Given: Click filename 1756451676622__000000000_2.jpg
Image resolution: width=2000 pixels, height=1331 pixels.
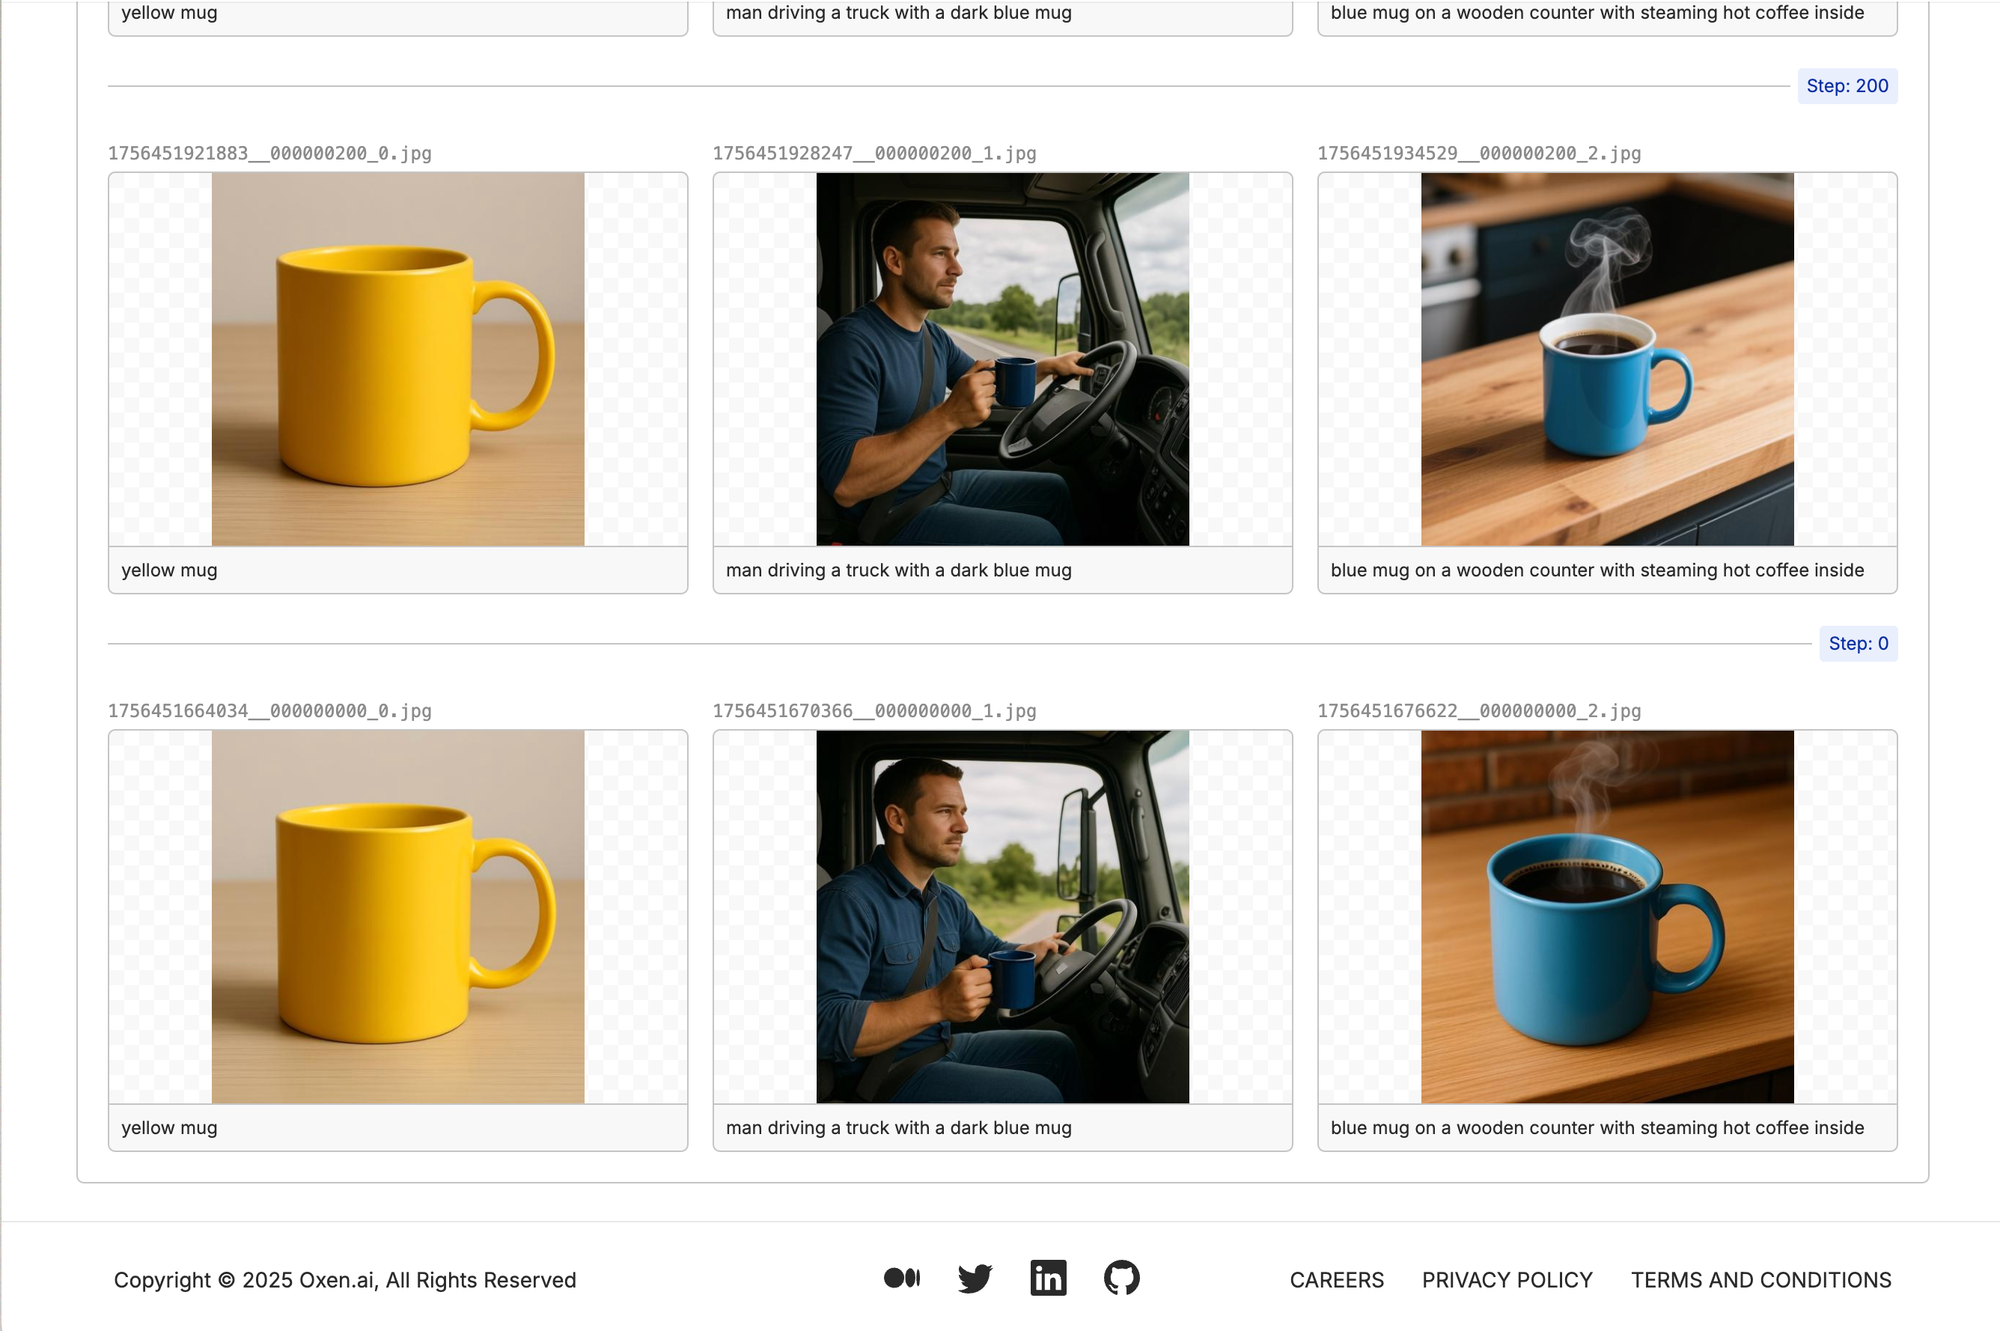Looking at the screenshot, I should pos(1478,711).
